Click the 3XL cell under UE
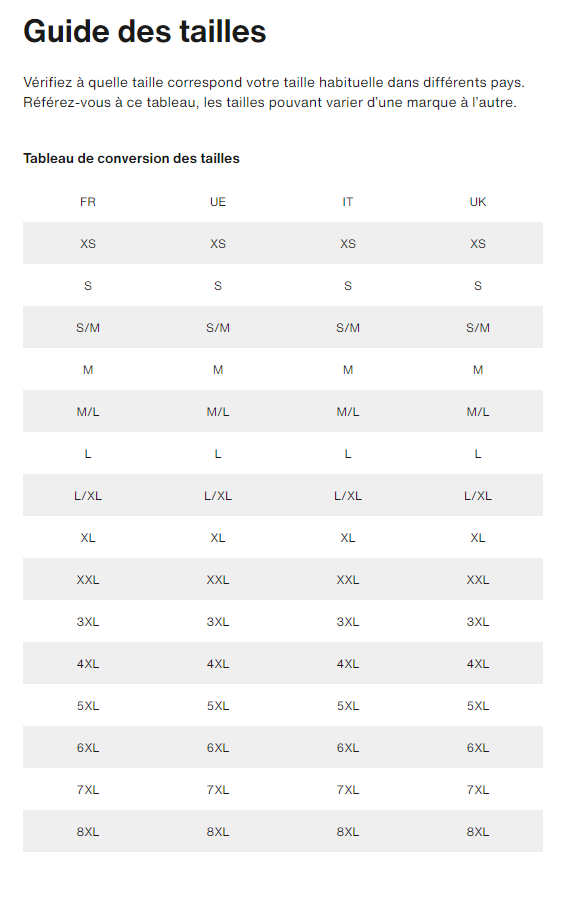The image size is (562, 902). click(x=218, y=622)
